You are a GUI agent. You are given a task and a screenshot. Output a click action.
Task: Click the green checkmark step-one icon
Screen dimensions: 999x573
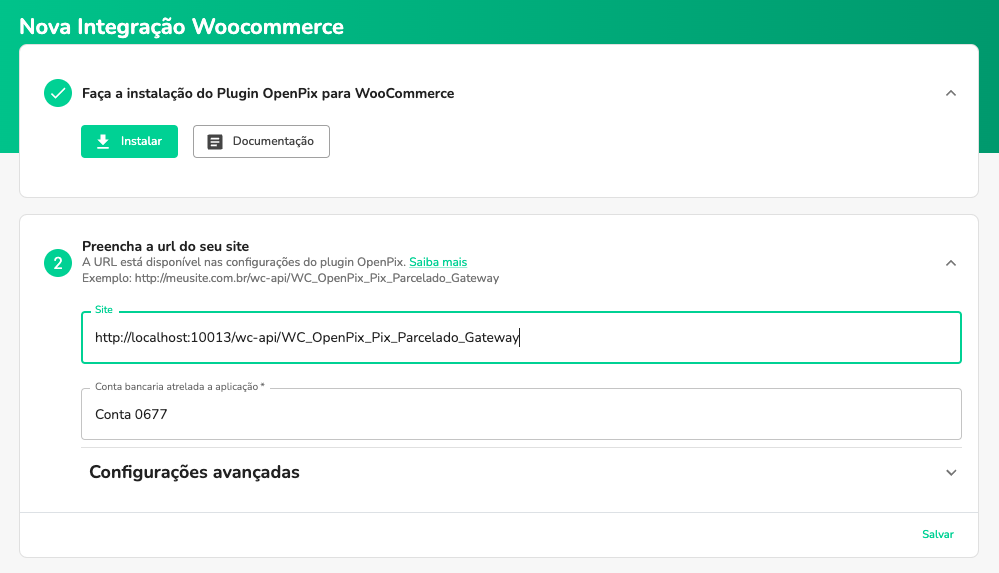[x=57, y=93]
